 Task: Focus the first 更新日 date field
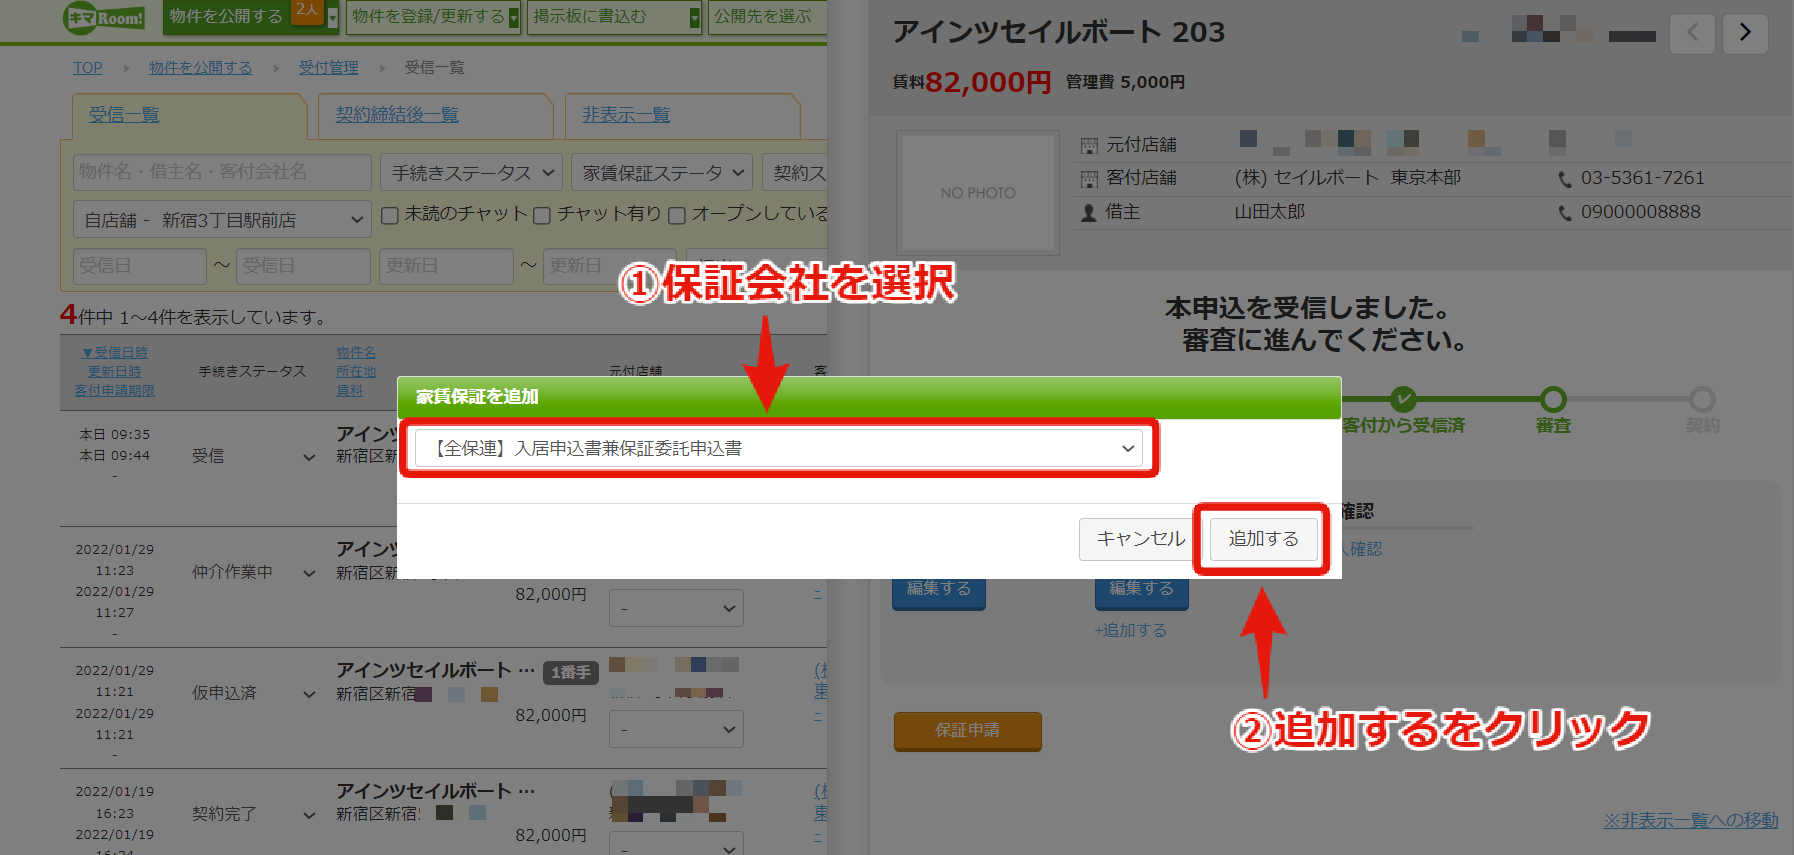(446, 266)
